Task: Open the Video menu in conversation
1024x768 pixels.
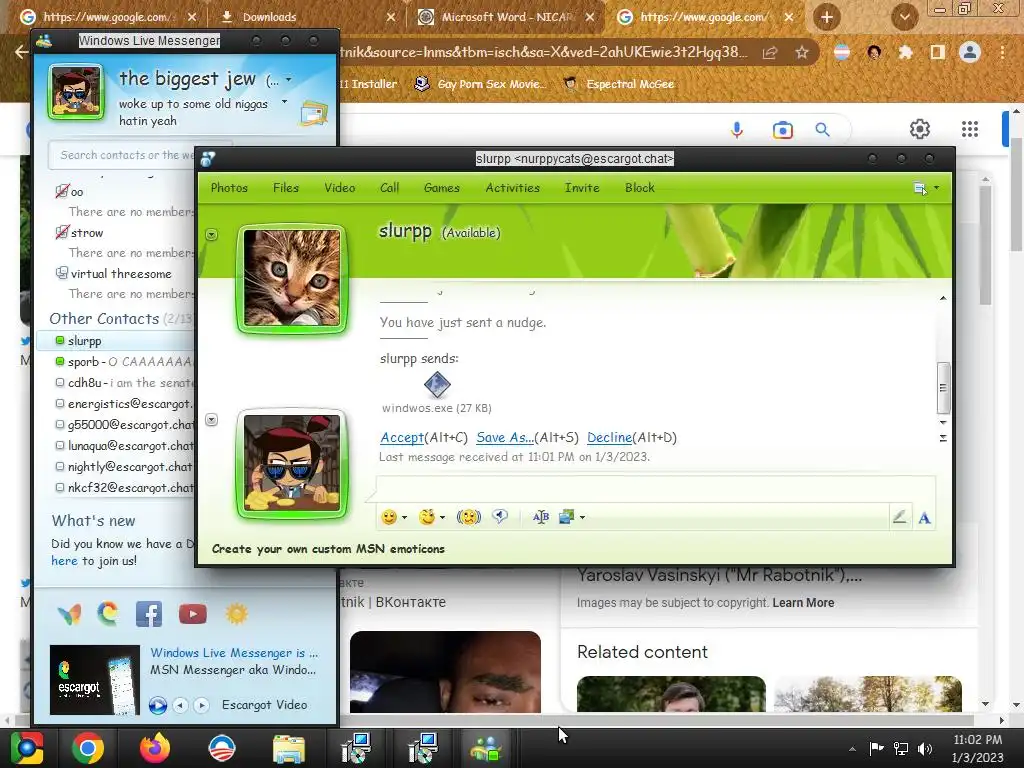Action: (340, 188)
